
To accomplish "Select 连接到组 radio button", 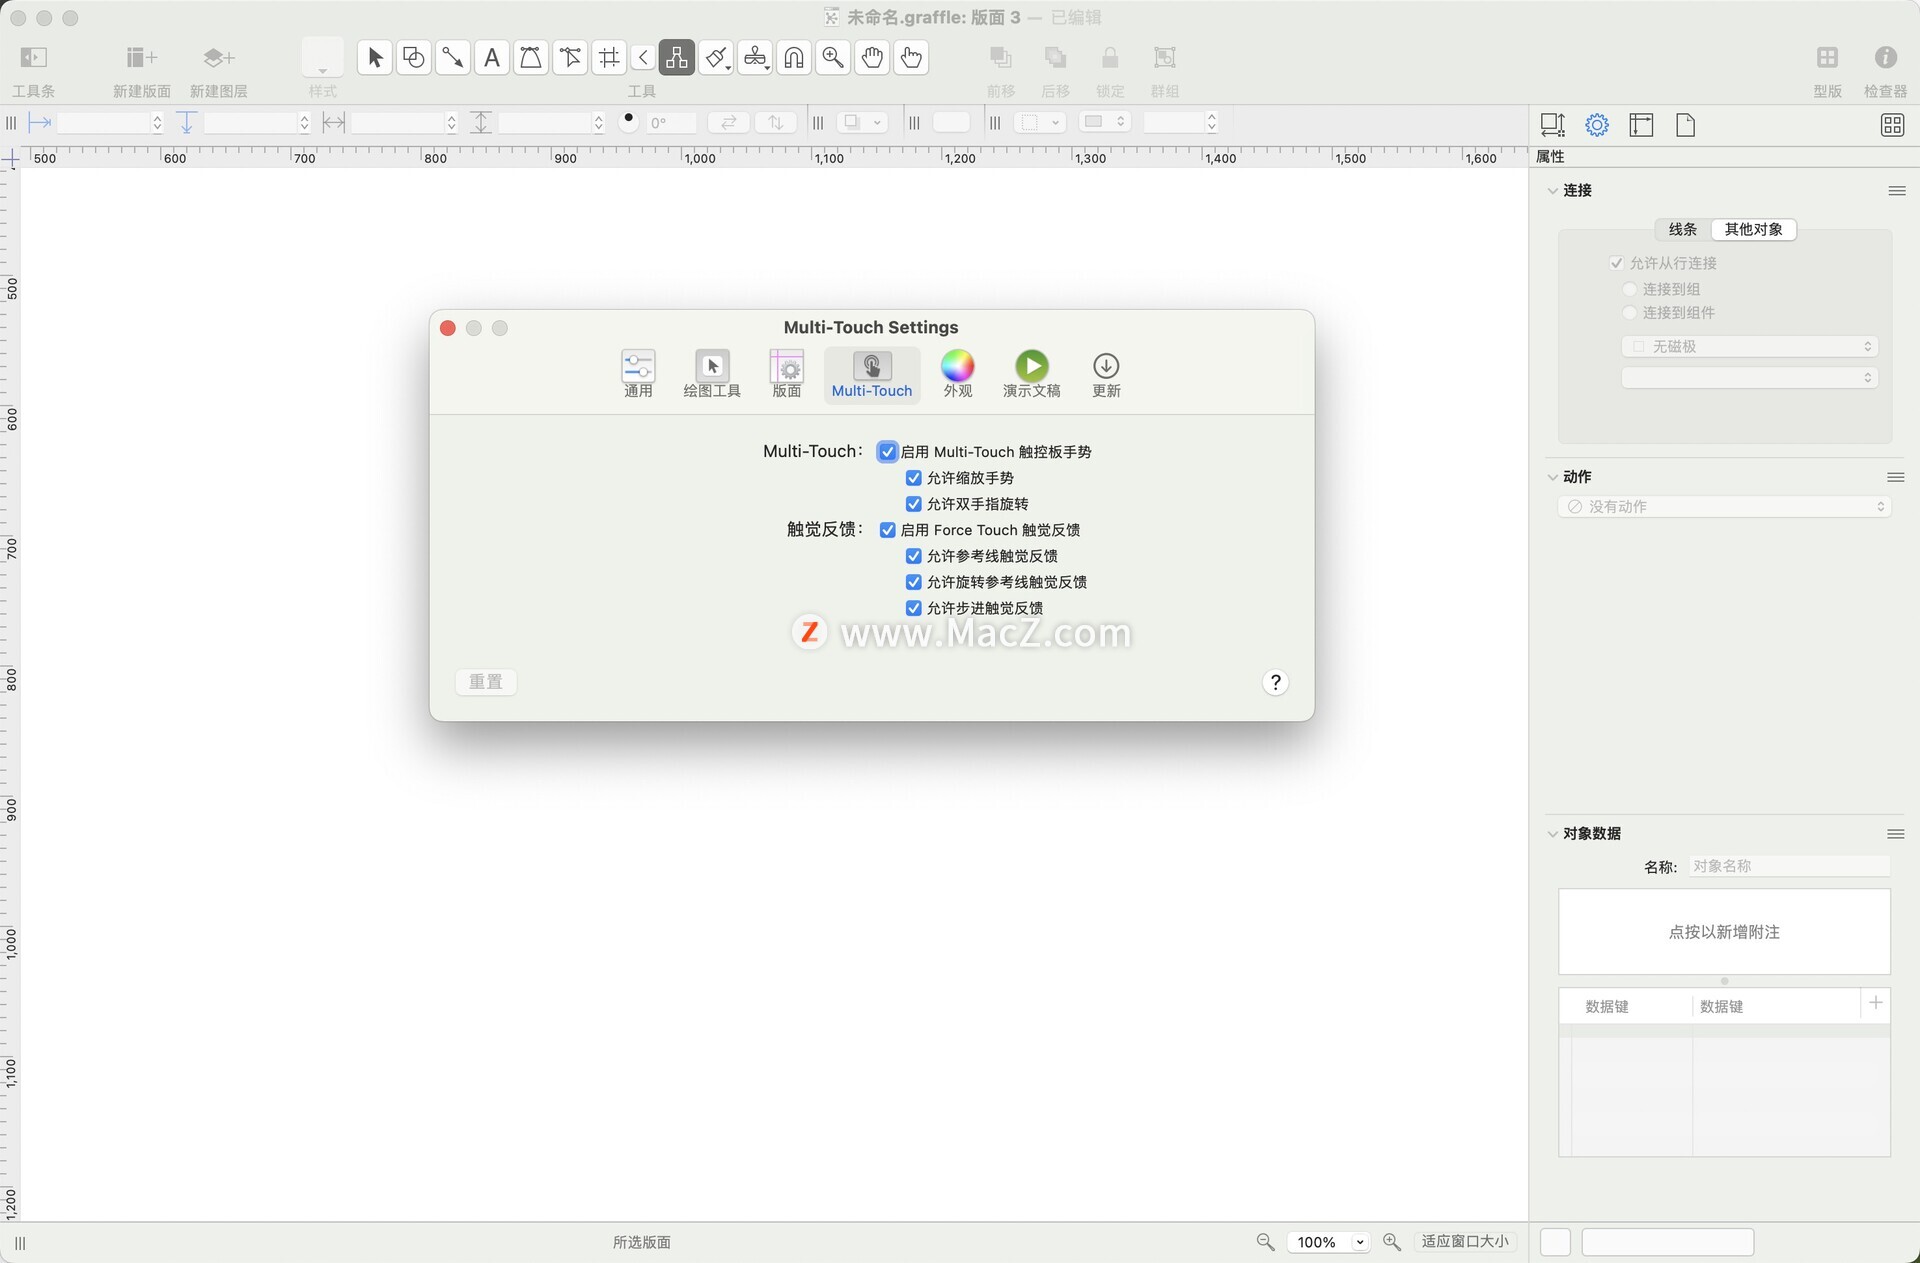I will click(1629, 289).
